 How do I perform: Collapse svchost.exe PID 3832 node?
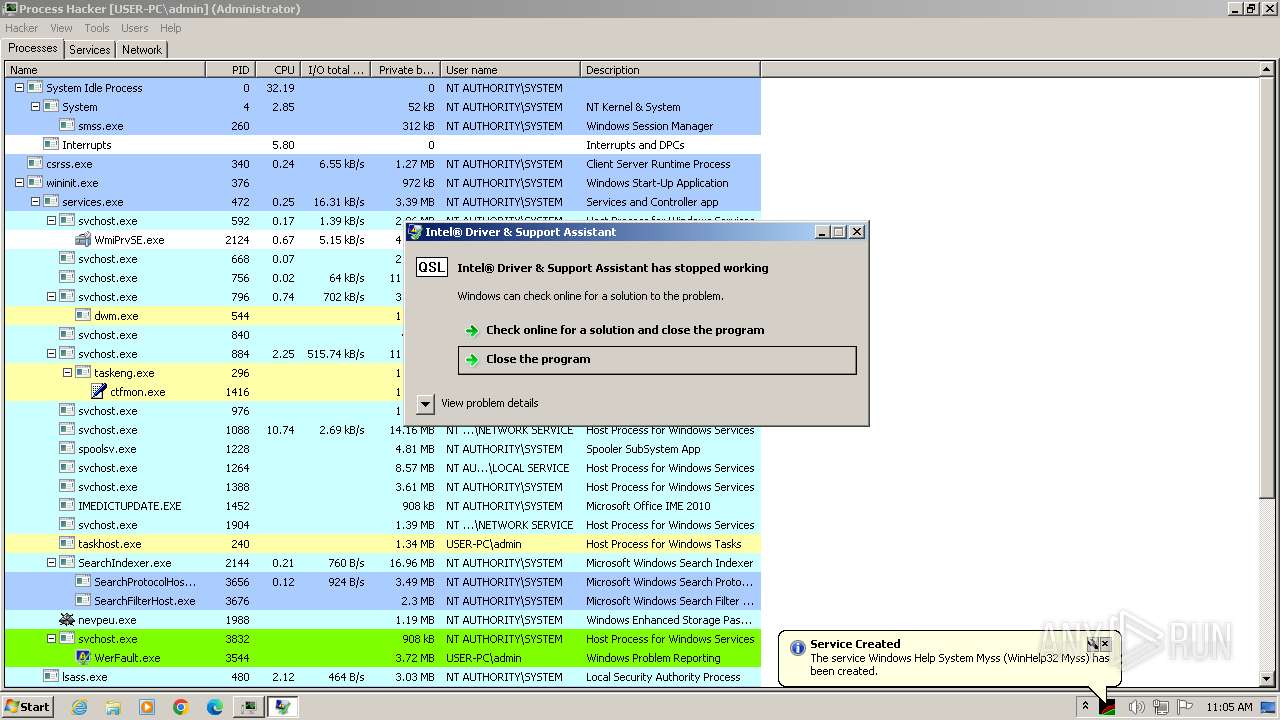(x=51, y=639)
